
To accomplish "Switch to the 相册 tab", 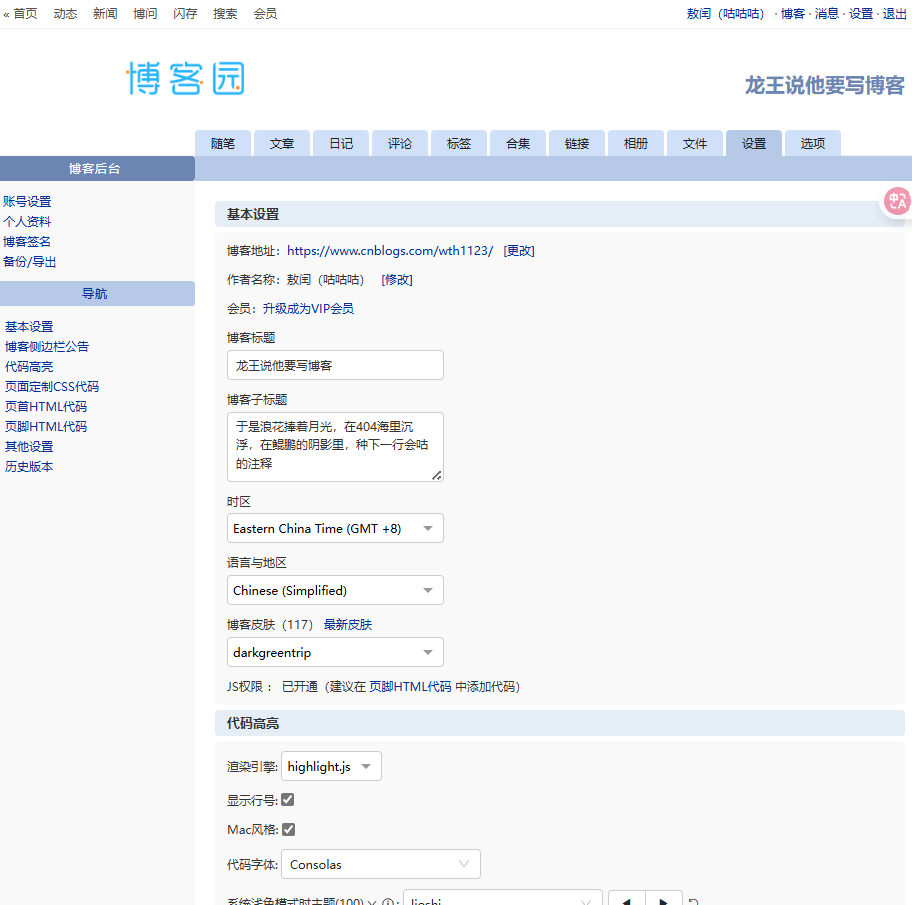I will point(636,143).
